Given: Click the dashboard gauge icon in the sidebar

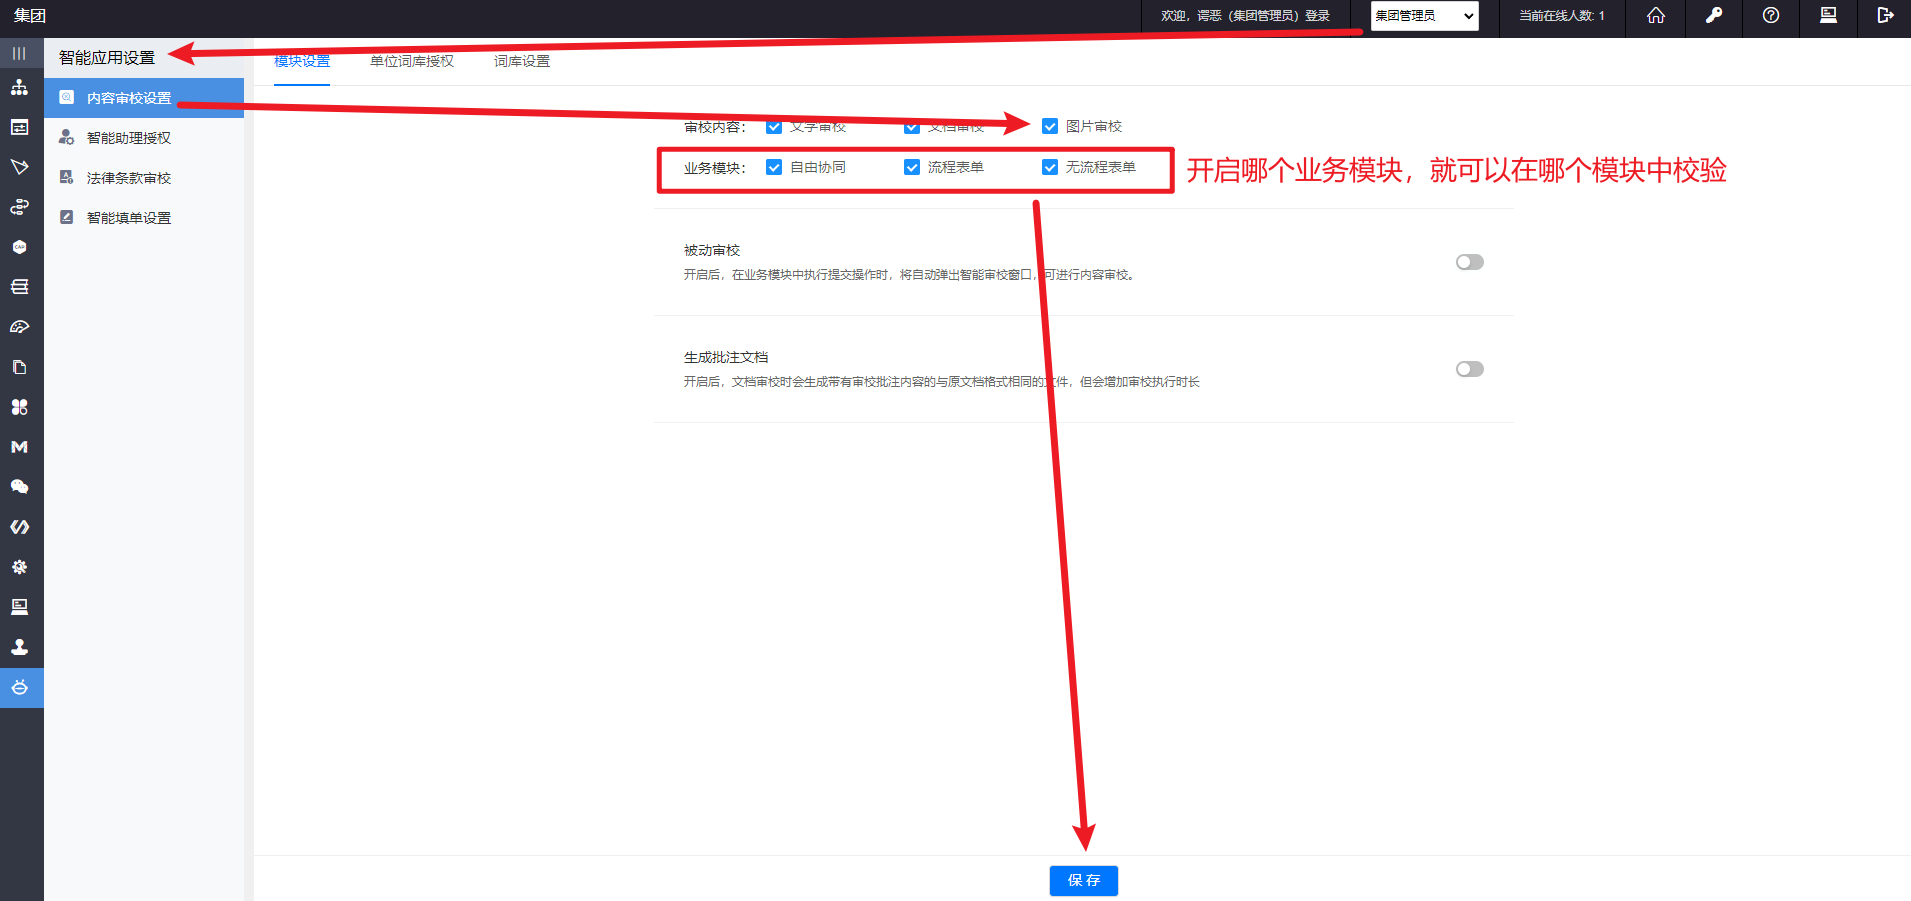Looking at the screenshot, I should pos(19,327).
